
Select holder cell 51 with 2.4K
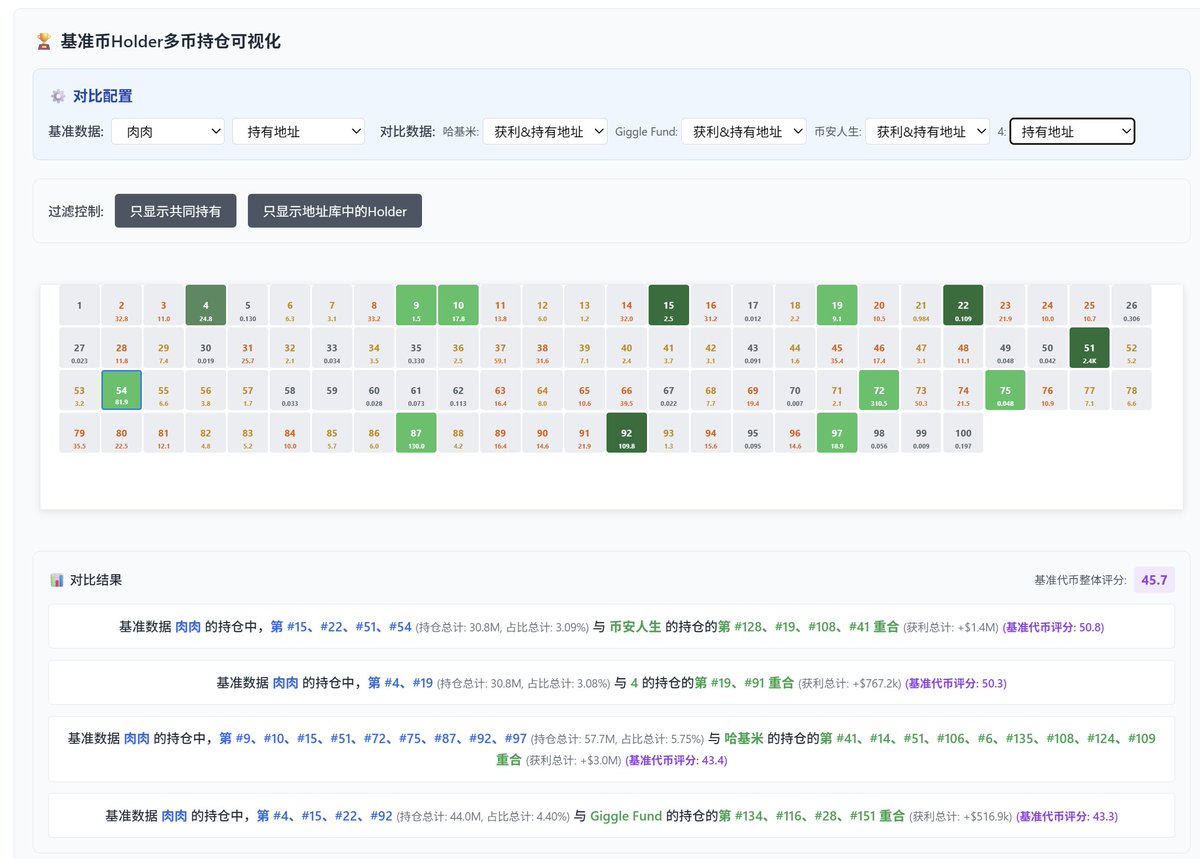1090,348
